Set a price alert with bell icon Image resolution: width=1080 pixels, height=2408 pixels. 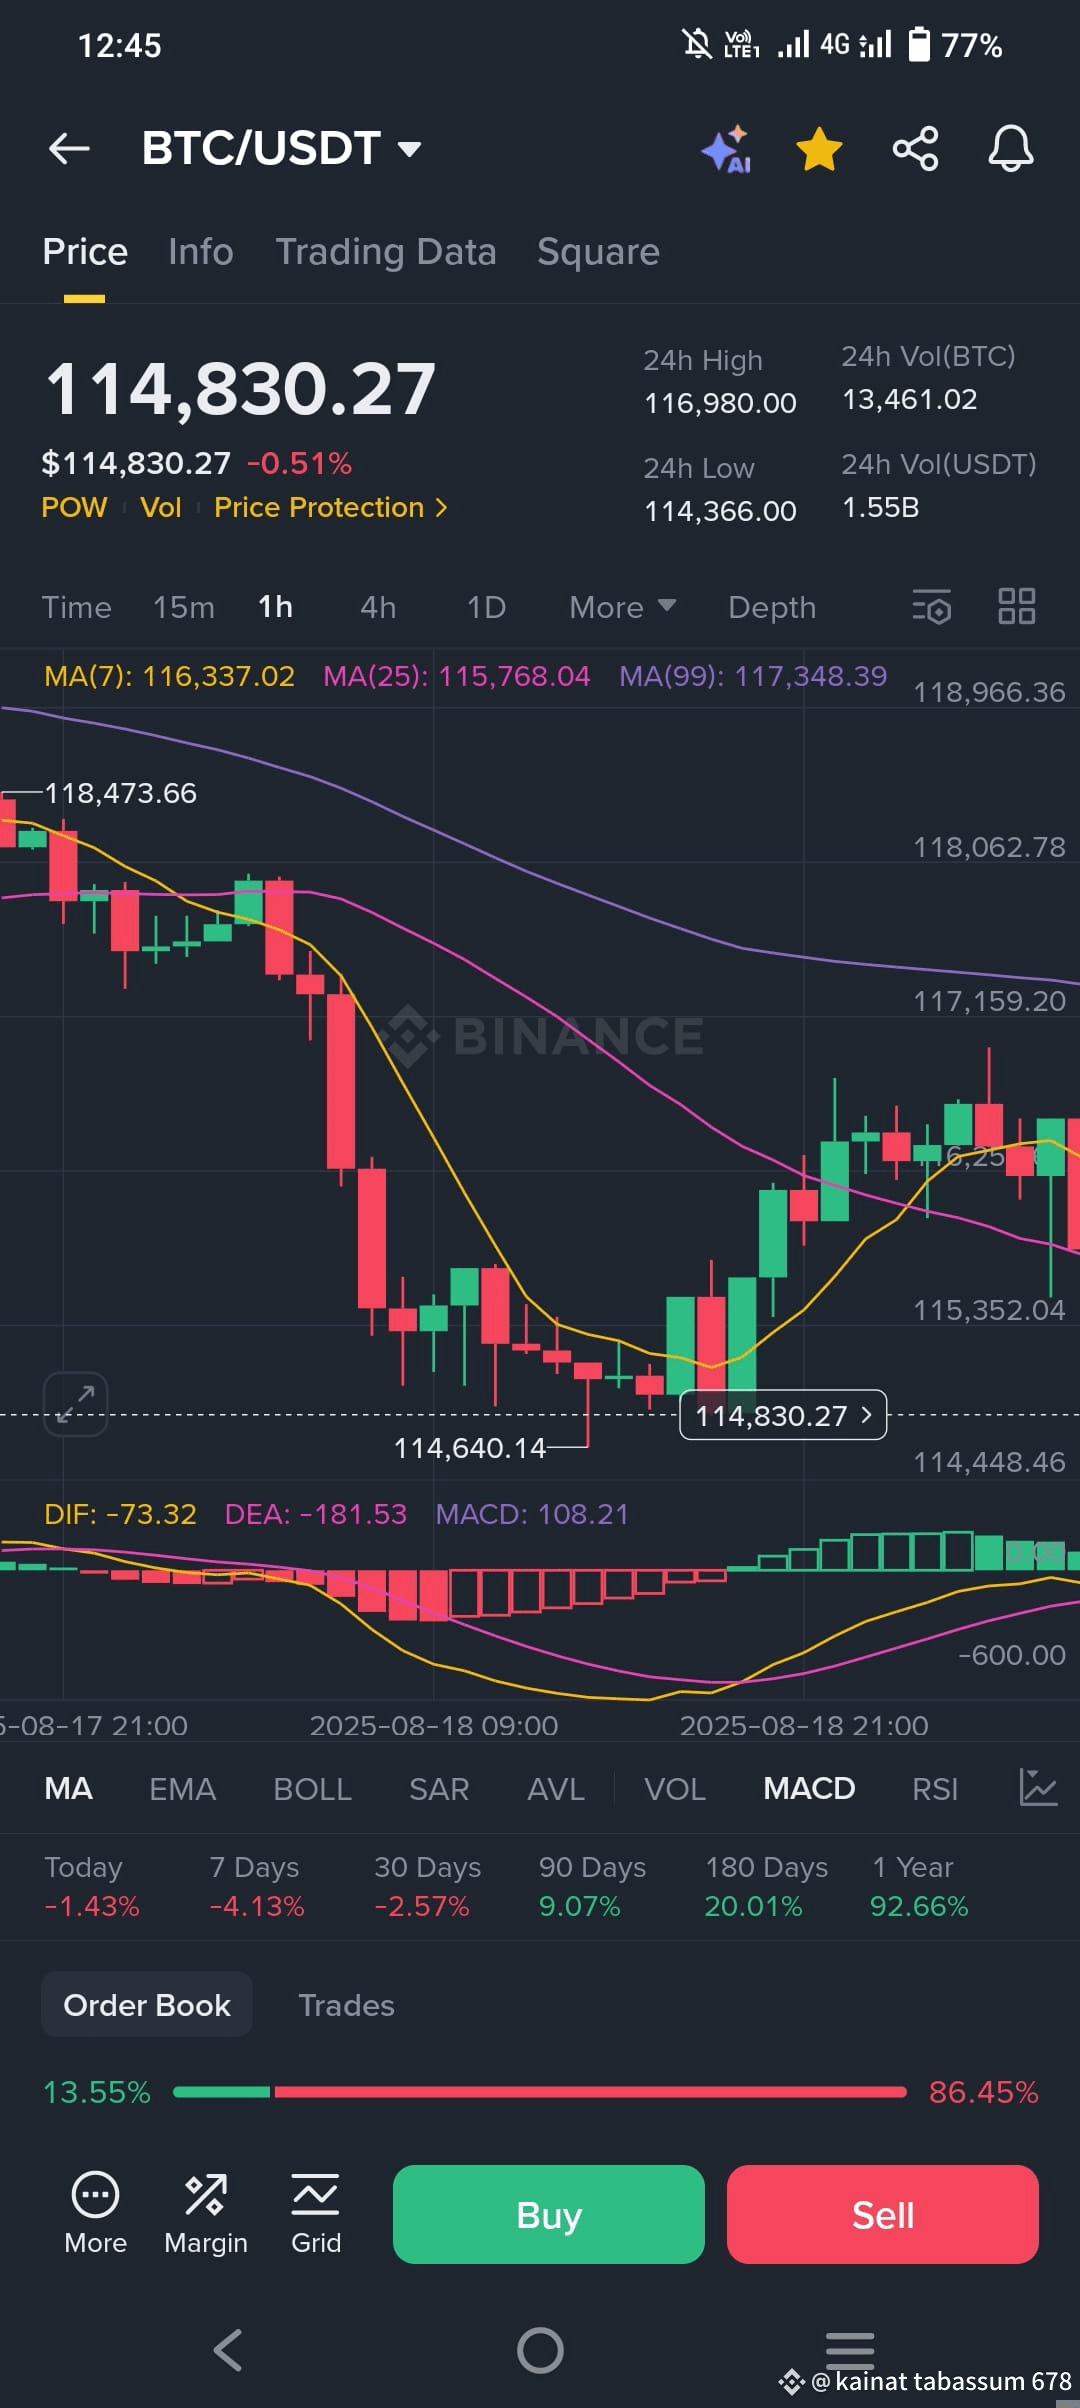point(1011,149)
